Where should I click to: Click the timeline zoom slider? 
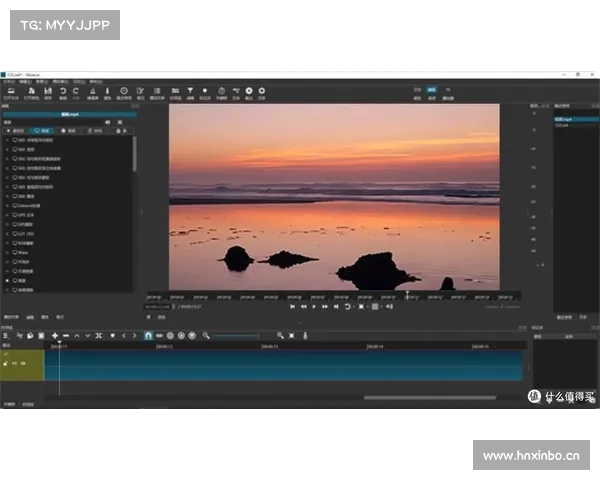(x=235, y=335)
